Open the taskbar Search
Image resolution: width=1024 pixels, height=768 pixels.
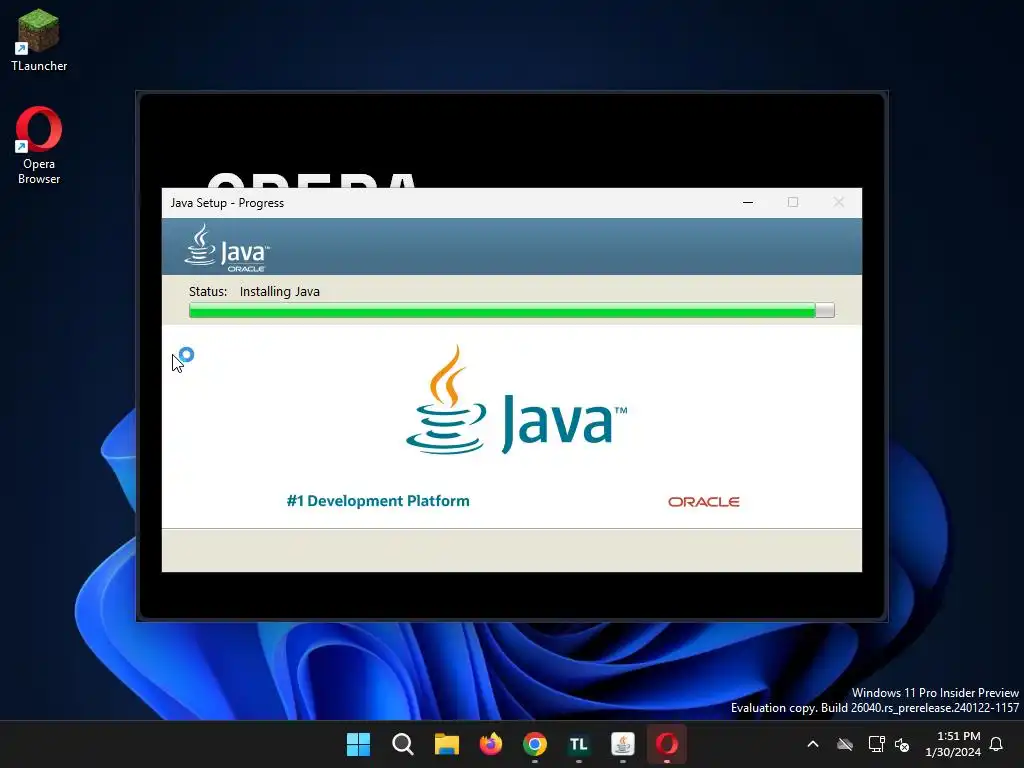pos(403,744)
